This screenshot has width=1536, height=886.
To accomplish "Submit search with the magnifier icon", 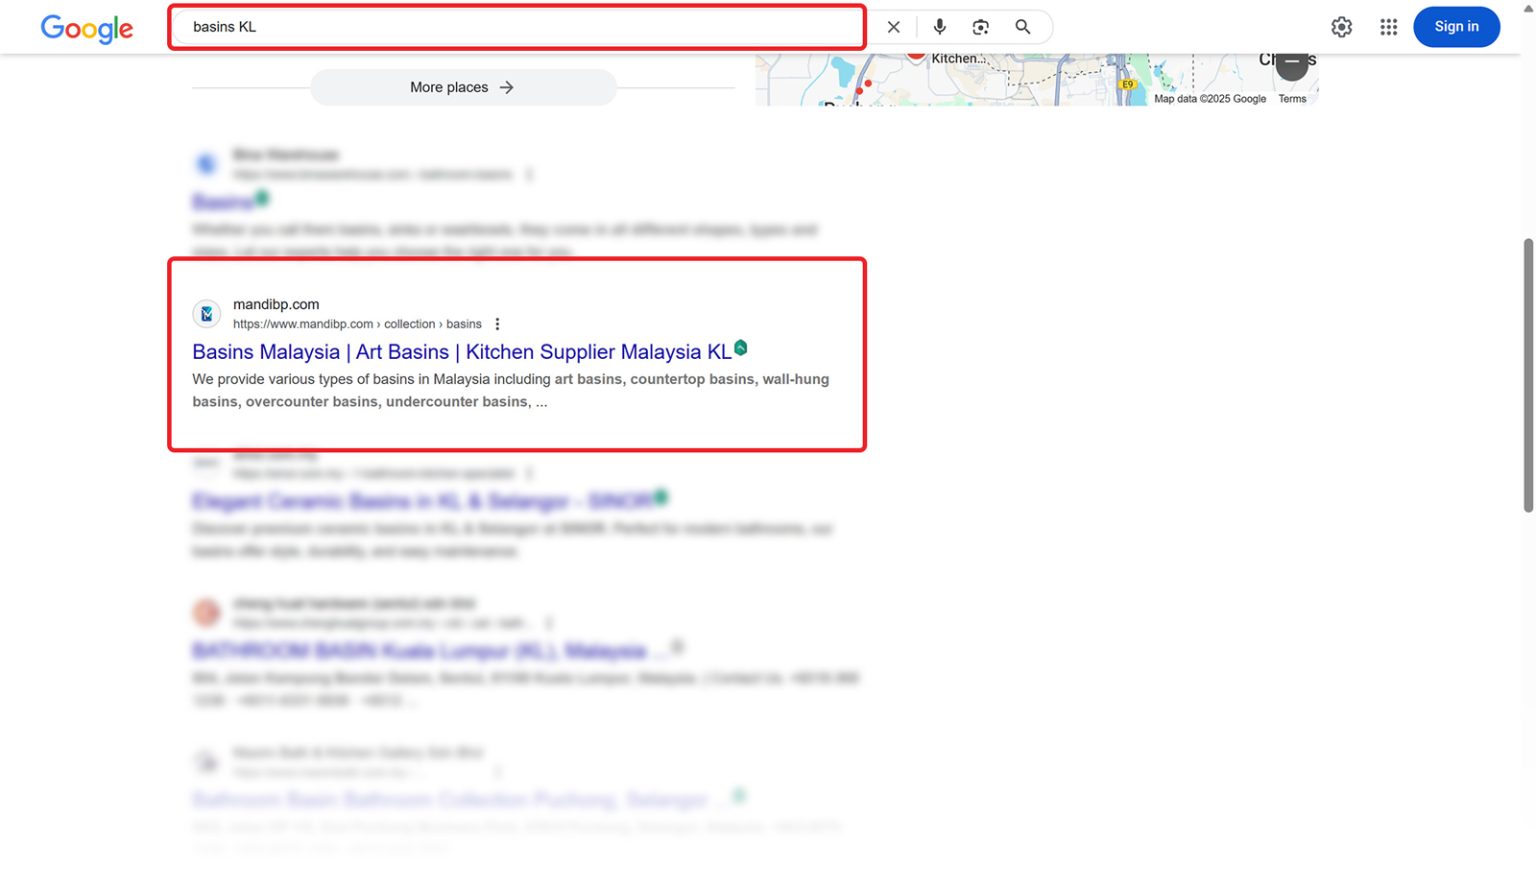I will click(x=1022, y=27).
